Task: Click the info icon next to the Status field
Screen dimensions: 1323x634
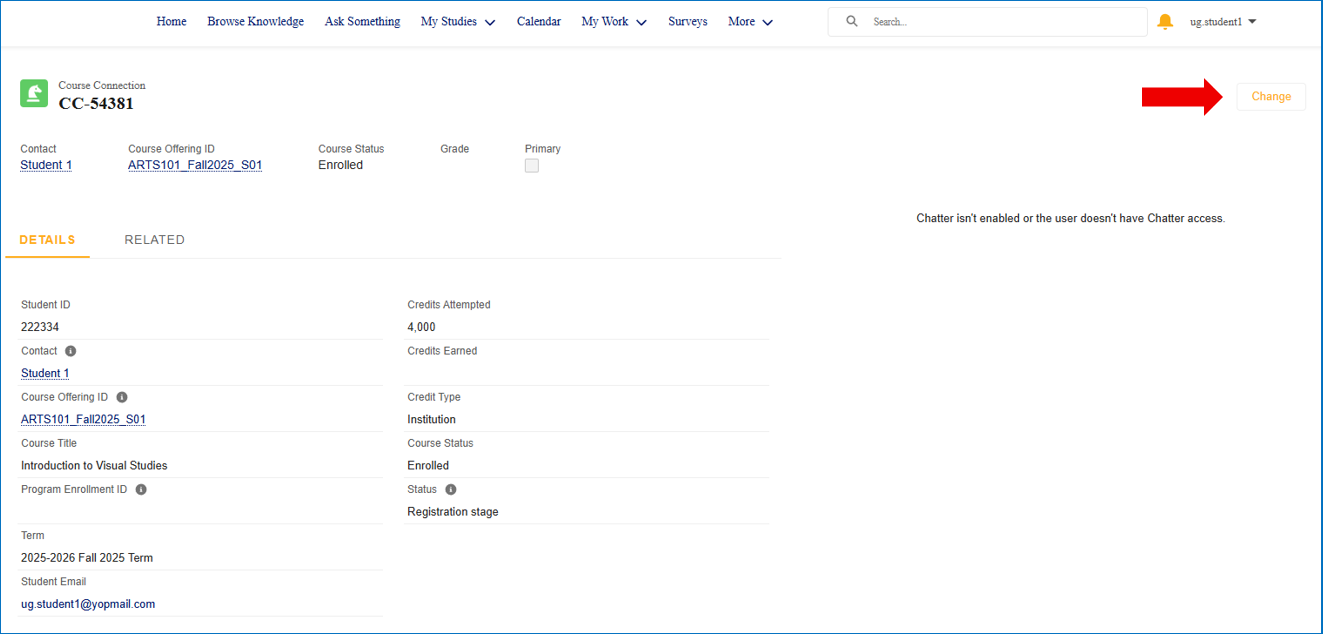Action: point(450,488)
